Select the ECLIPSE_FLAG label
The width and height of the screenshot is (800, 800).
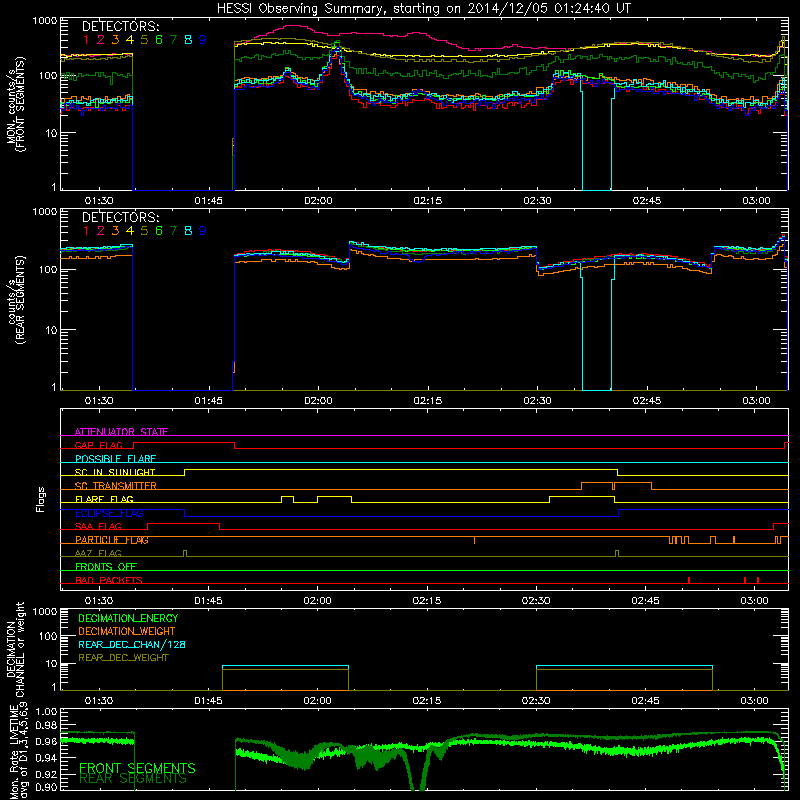[109, 513]
